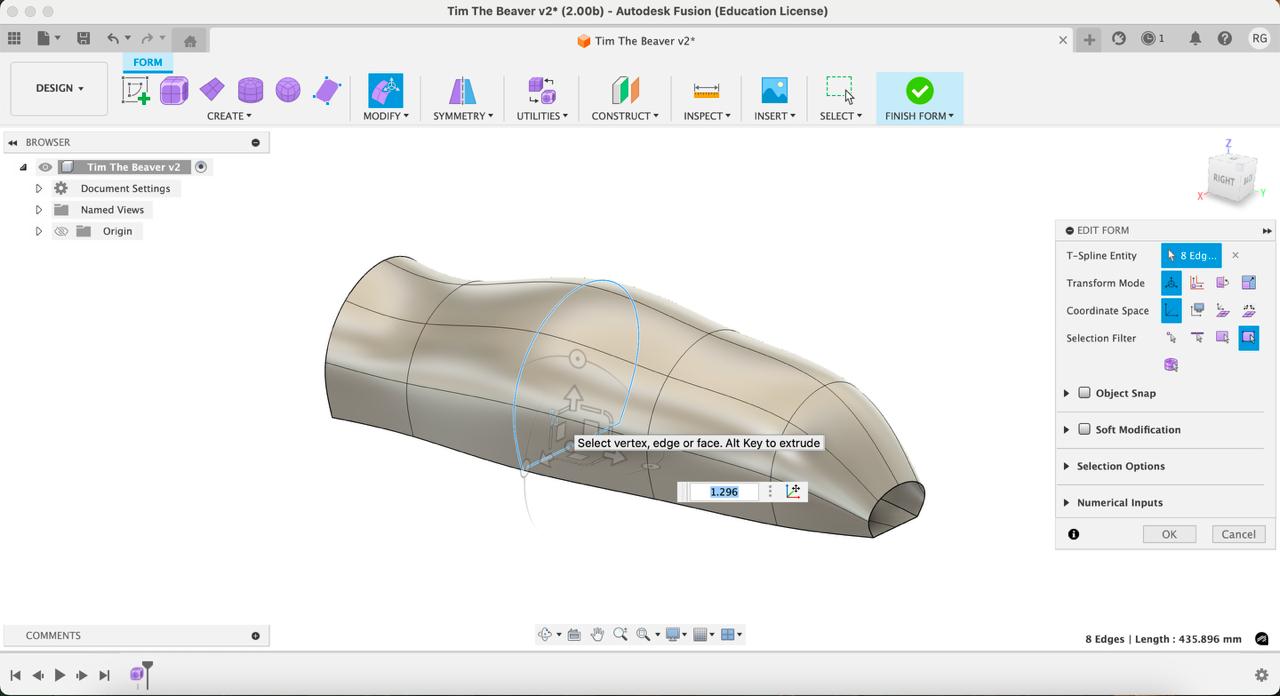Viewport: 1280px width, 696px height.
Task: Open the DESIGN workspace dropdown
Action: tap(59, 88)
